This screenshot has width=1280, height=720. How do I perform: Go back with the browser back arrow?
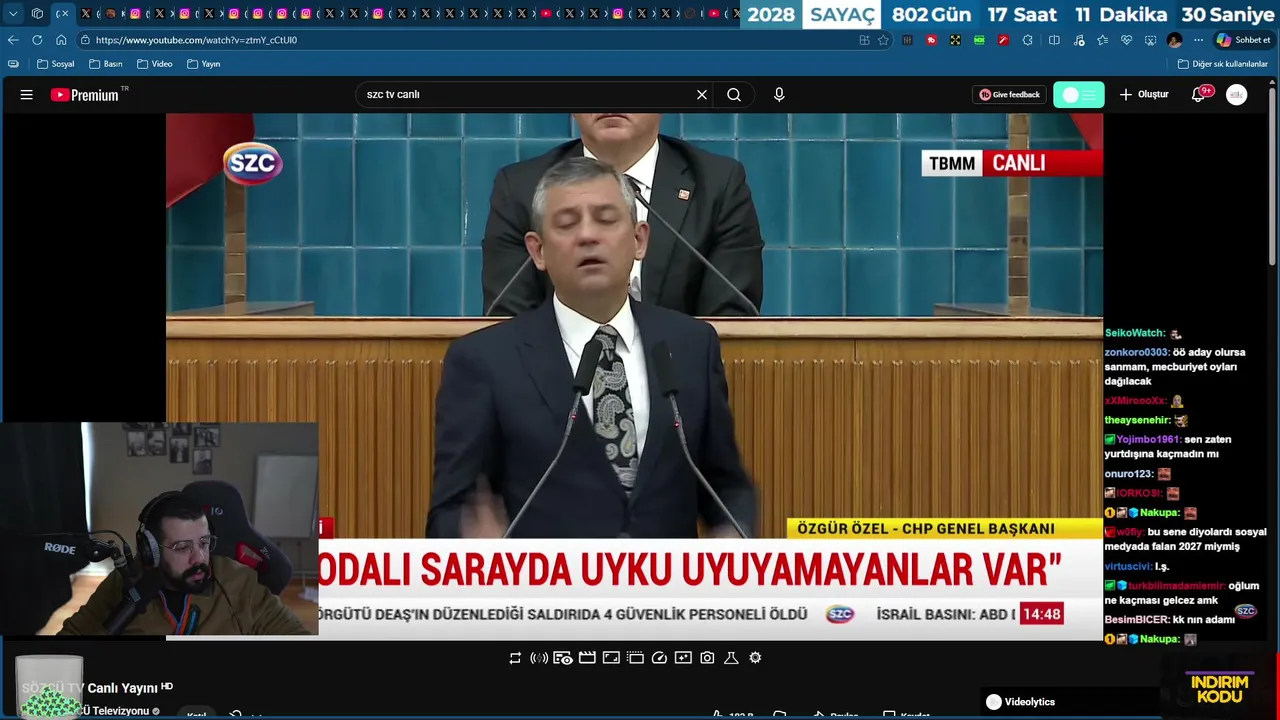pyautogui.click(x=13, y=40)
